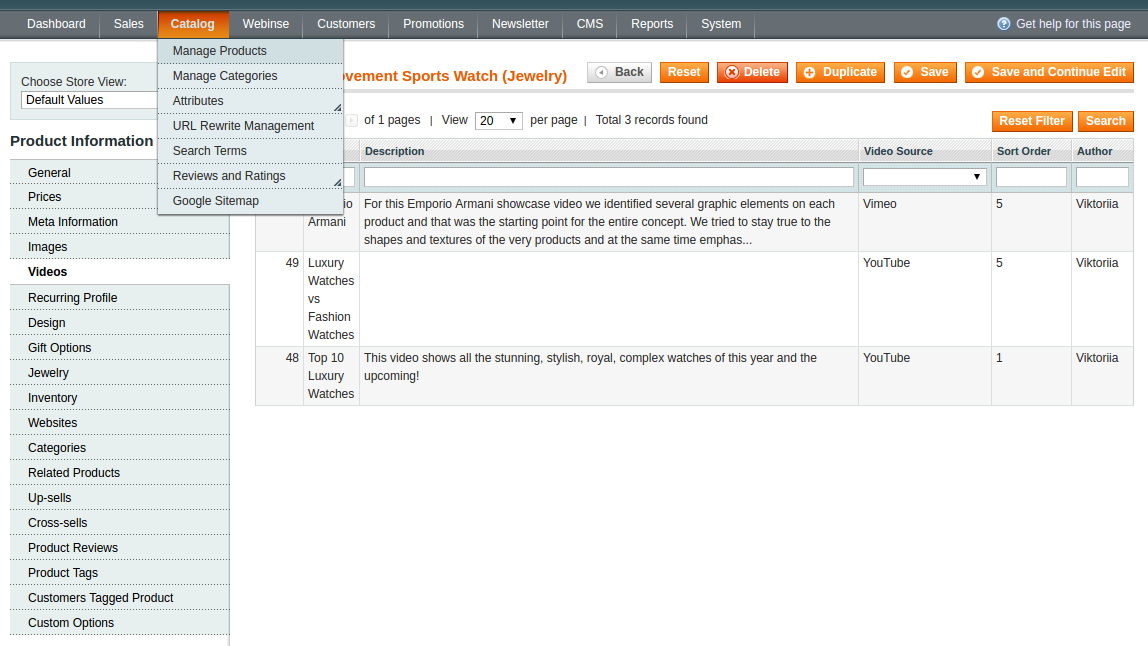1148x646 pixels.
Task: Open the Related Products tab
Action: click(x=119, y=472)
